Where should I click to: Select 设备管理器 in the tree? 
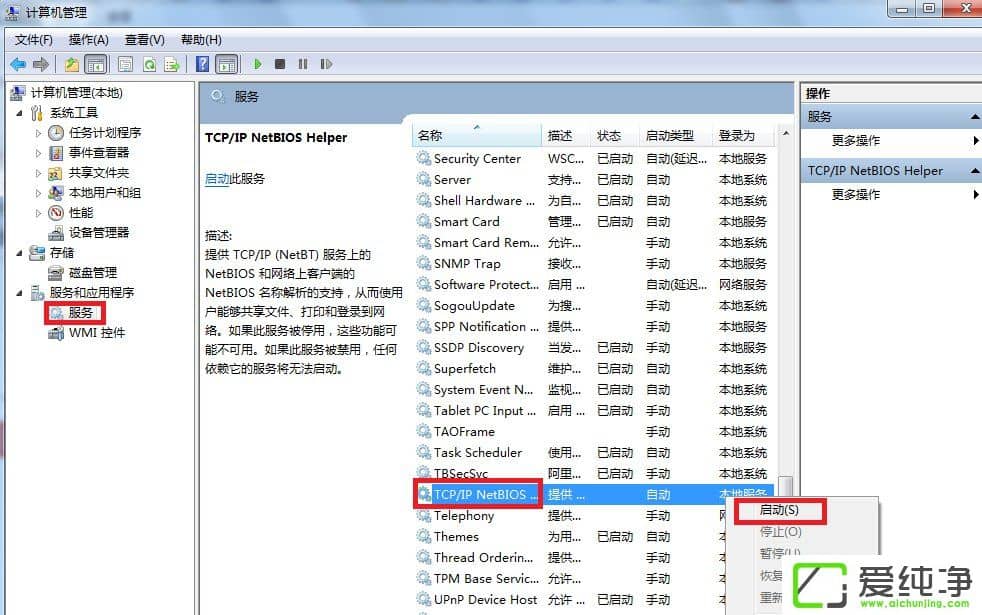(x=98, y=233)
